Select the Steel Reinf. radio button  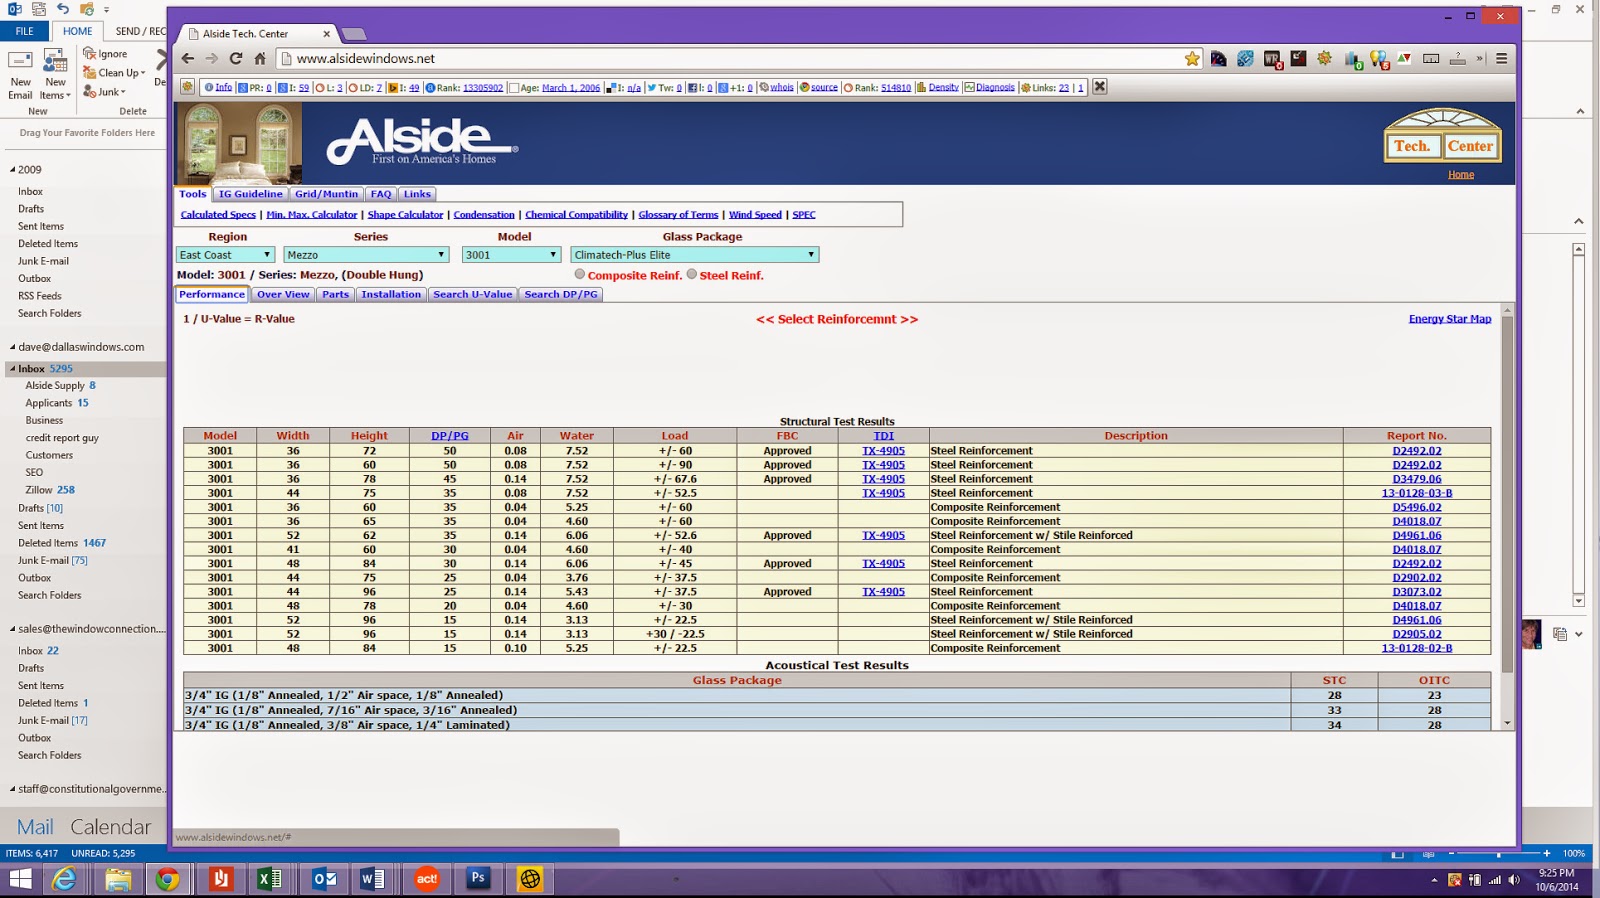[x=691, y=274]
